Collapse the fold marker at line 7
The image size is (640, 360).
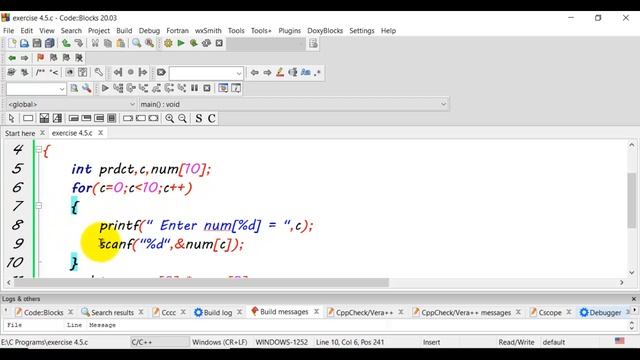(x=38, y=206)
